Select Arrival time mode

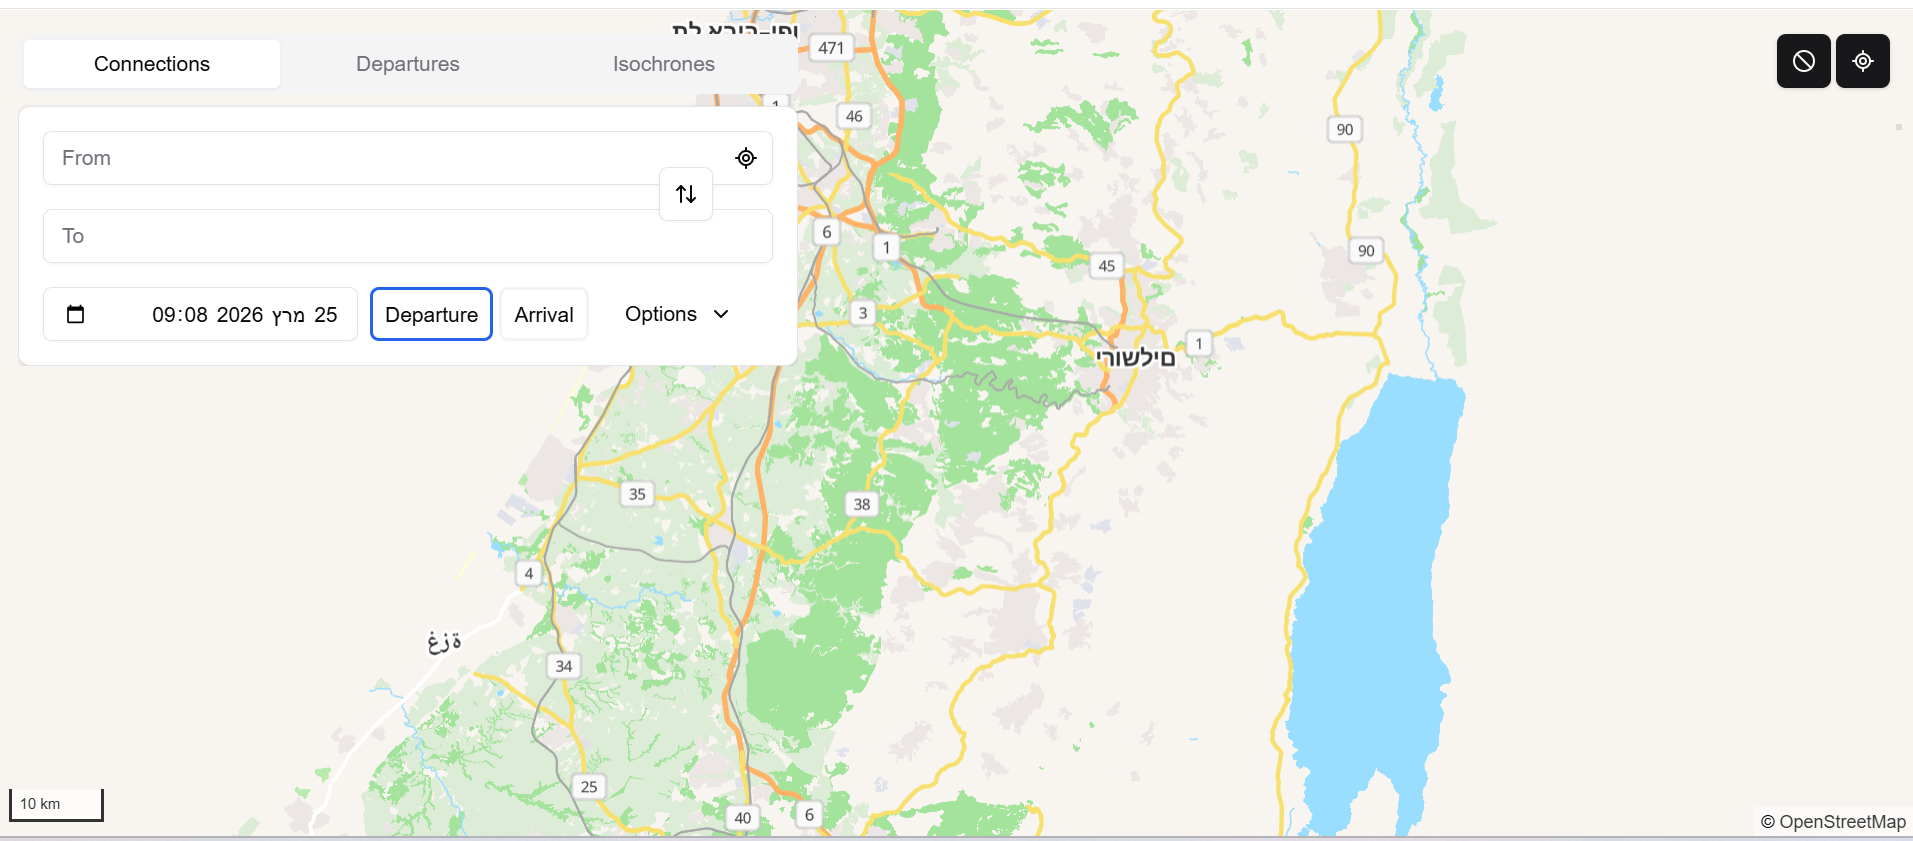coord(543,315)
